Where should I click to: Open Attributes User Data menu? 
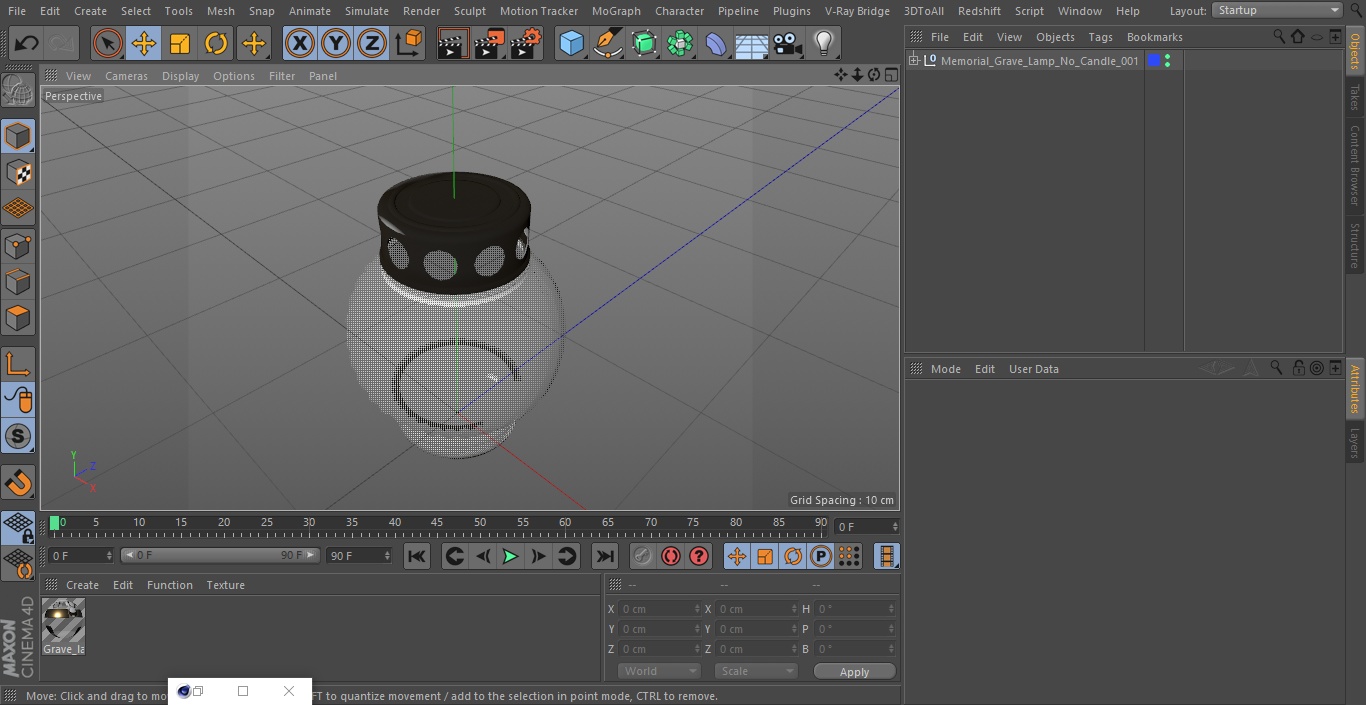[1033, 369]
